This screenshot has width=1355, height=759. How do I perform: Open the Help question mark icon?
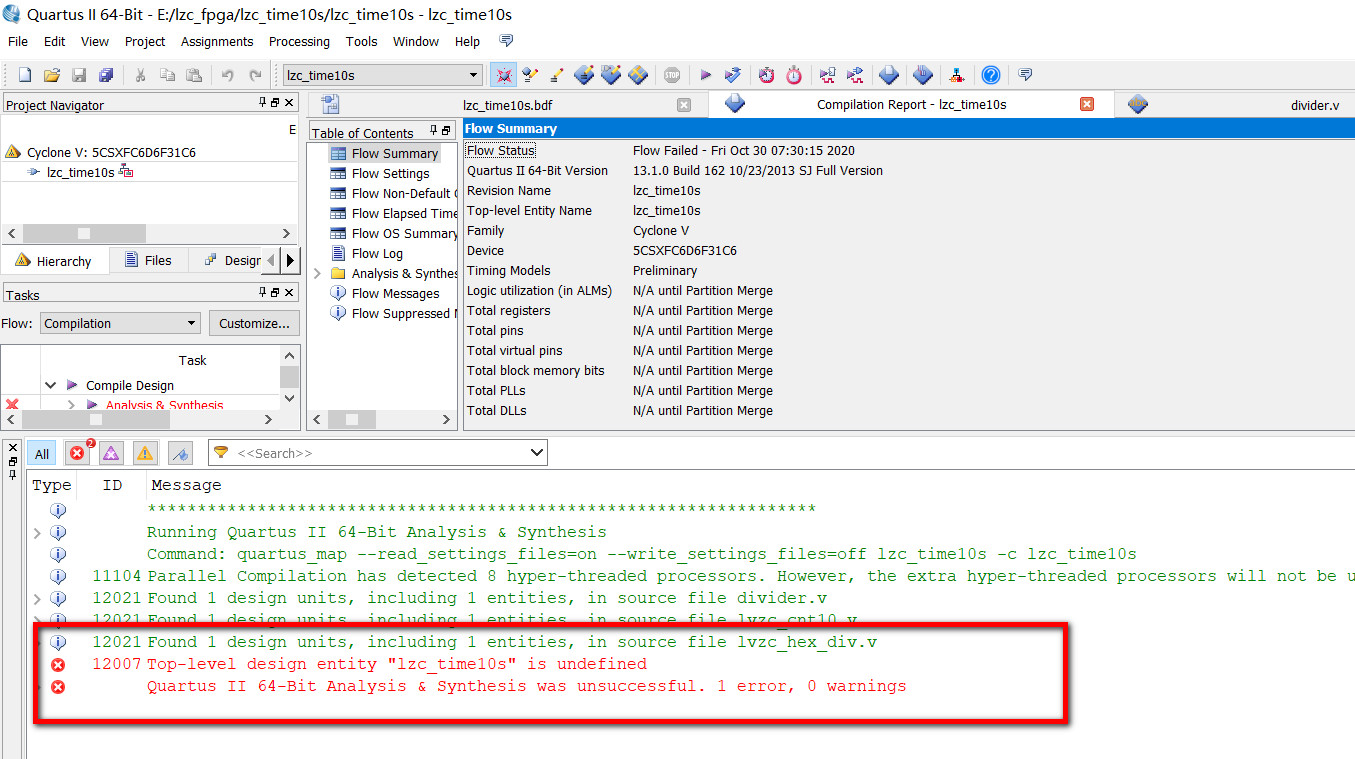click(x=990, y=75)
